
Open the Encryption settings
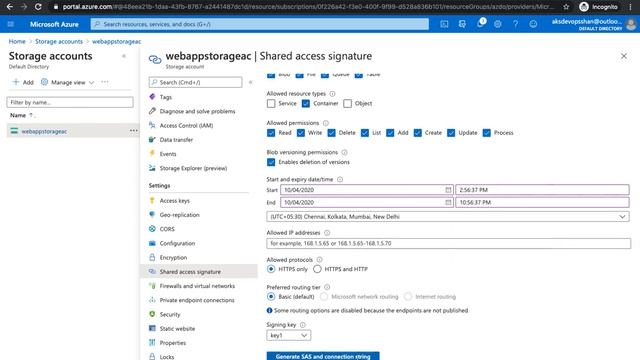[x=173, y=258]
